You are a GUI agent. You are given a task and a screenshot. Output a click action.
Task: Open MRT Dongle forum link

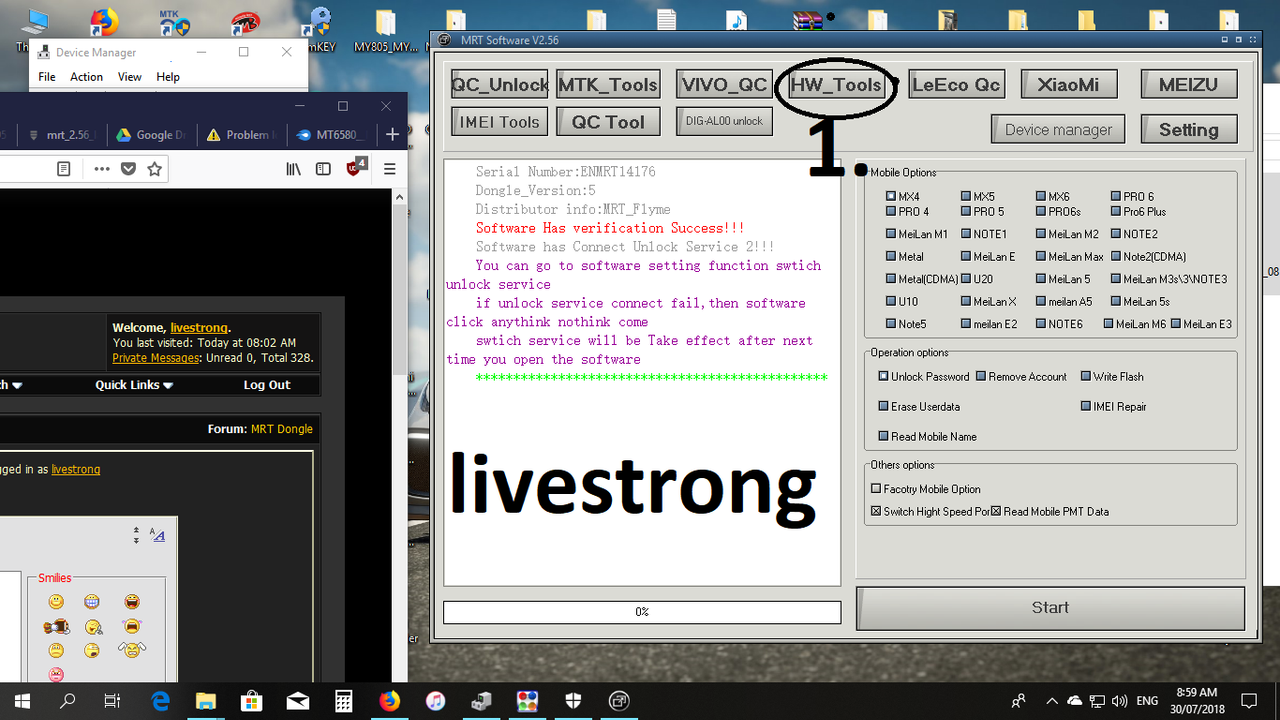coord(282,429)
